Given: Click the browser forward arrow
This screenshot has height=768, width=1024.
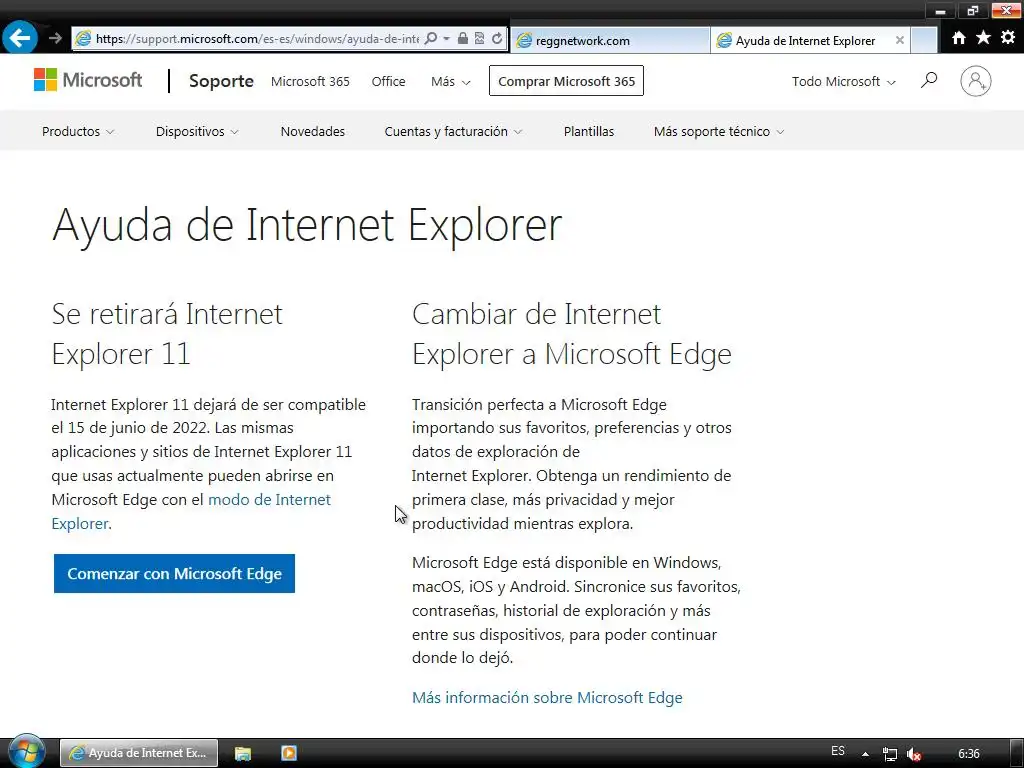Looking at the screenshot, I should (55, 39).
